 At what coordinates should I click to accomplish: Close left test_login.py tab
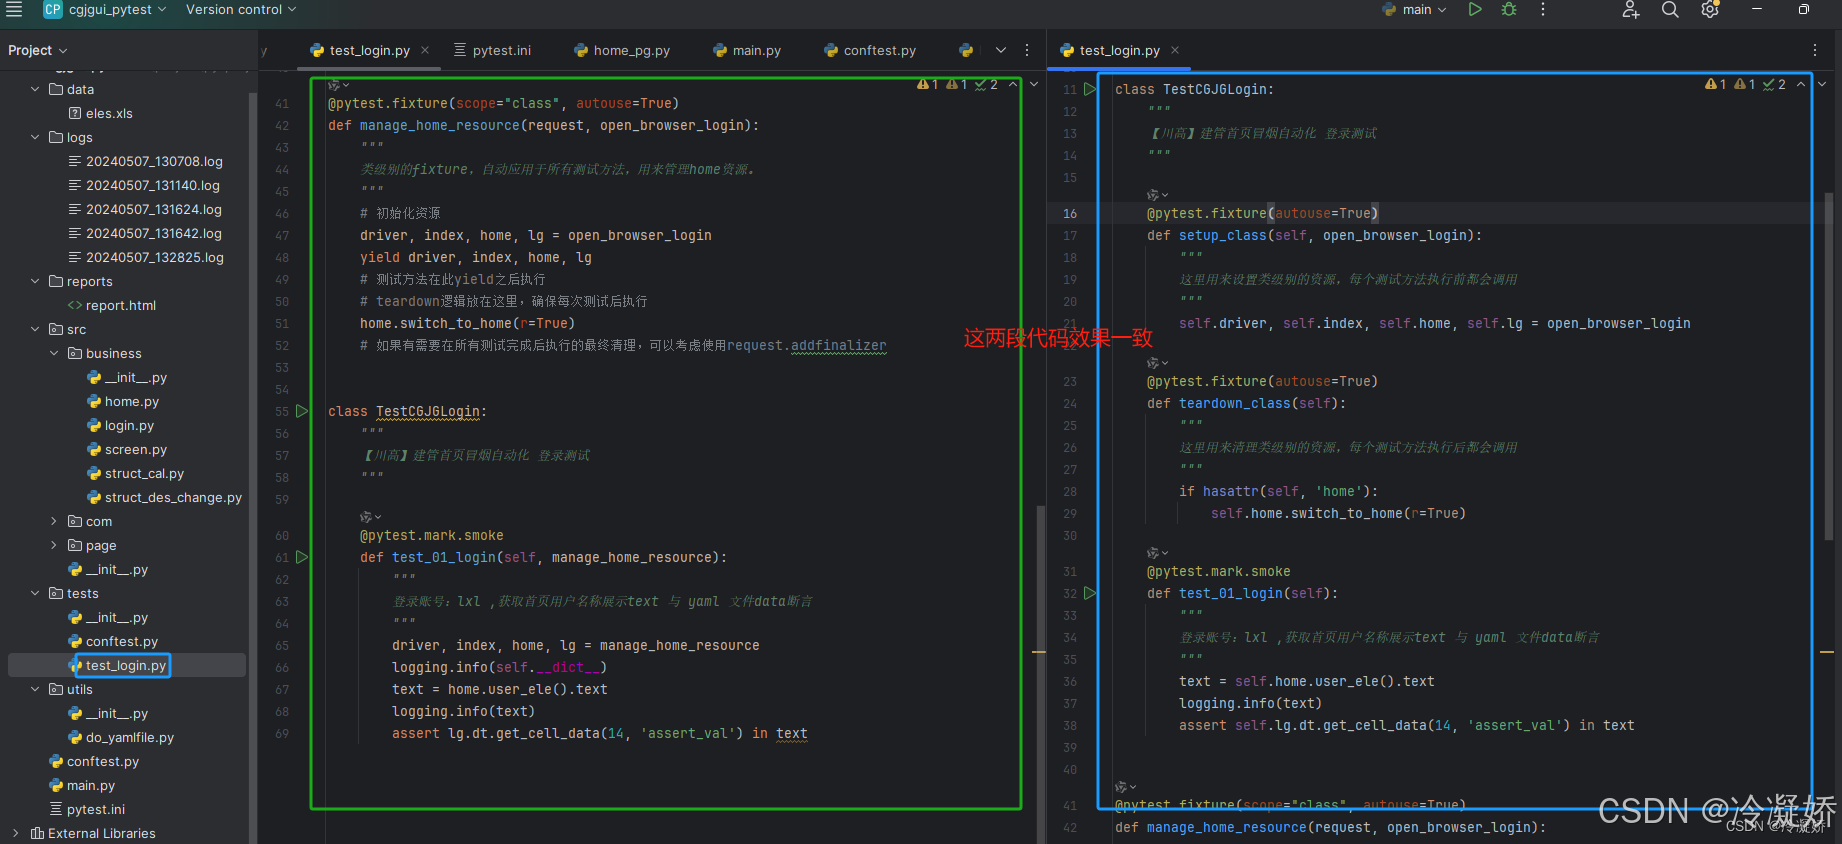425,50
